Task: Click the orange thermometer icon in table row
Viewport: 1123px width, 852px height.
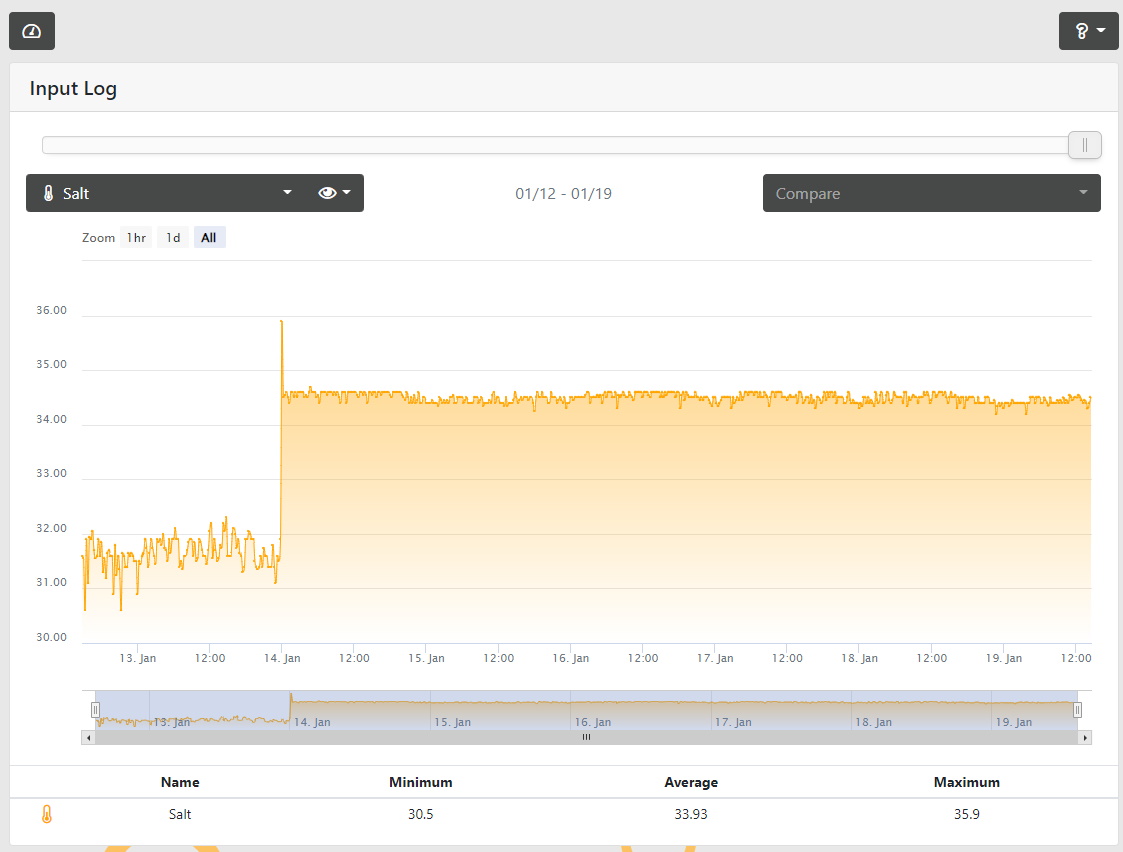Action: click(x=46, y=814)
